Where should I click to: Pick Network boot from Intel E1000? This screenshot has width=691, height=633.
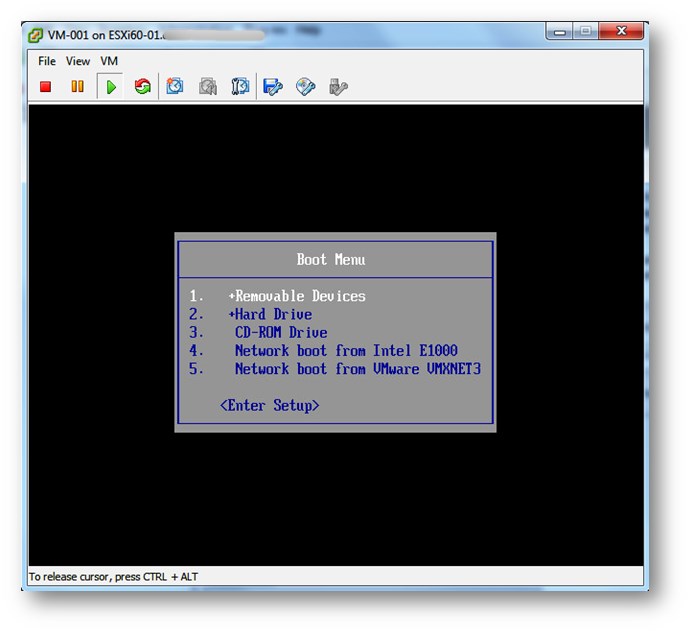346,351
